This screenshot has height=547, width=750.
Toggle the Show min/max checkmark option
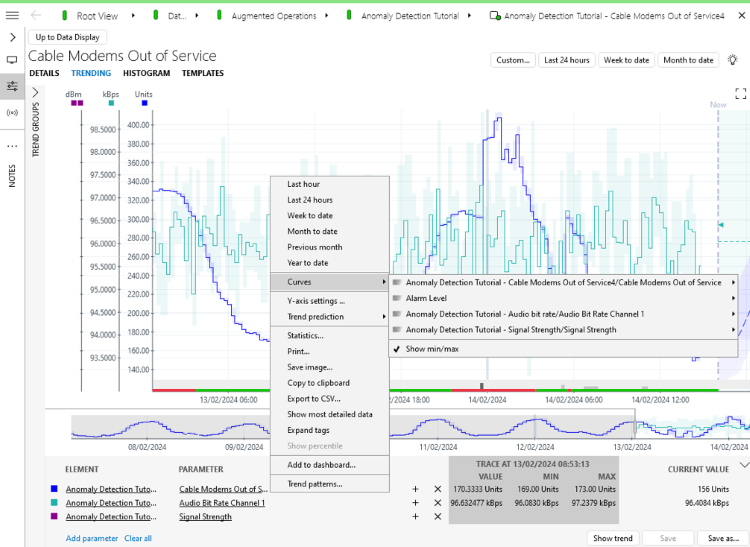pyautogui.click(x=563, y=349)
